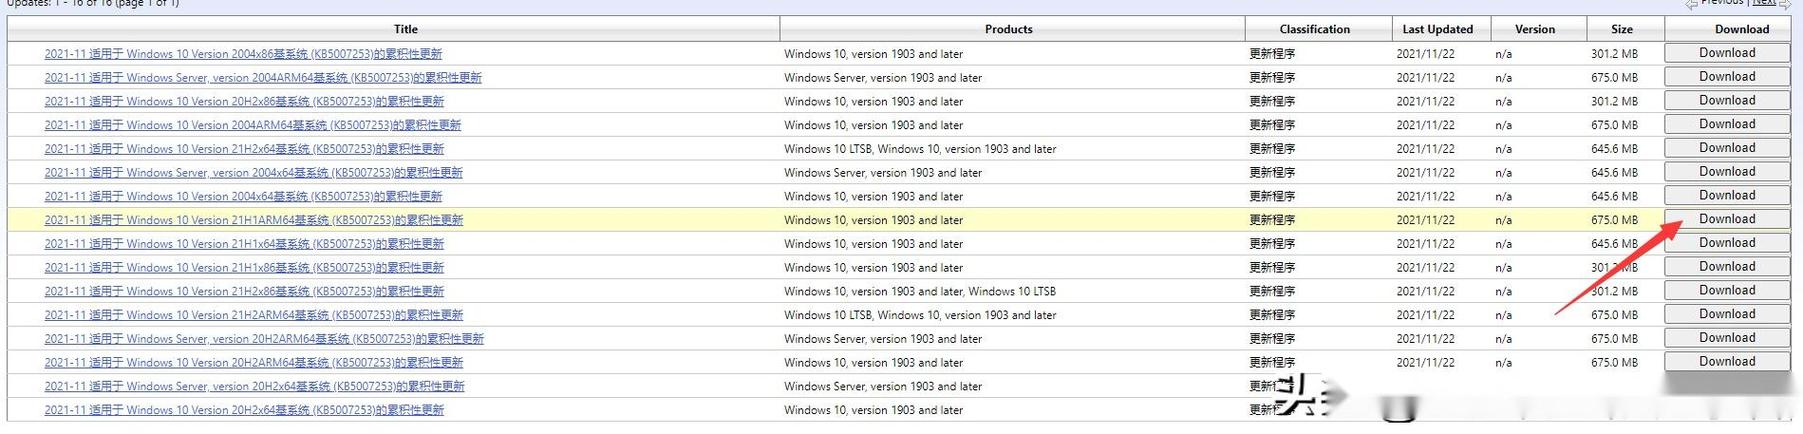1803x434 pixels.
Task: Sort by the Products column header
Action: pyautogui.click(x=1008, y=29)
